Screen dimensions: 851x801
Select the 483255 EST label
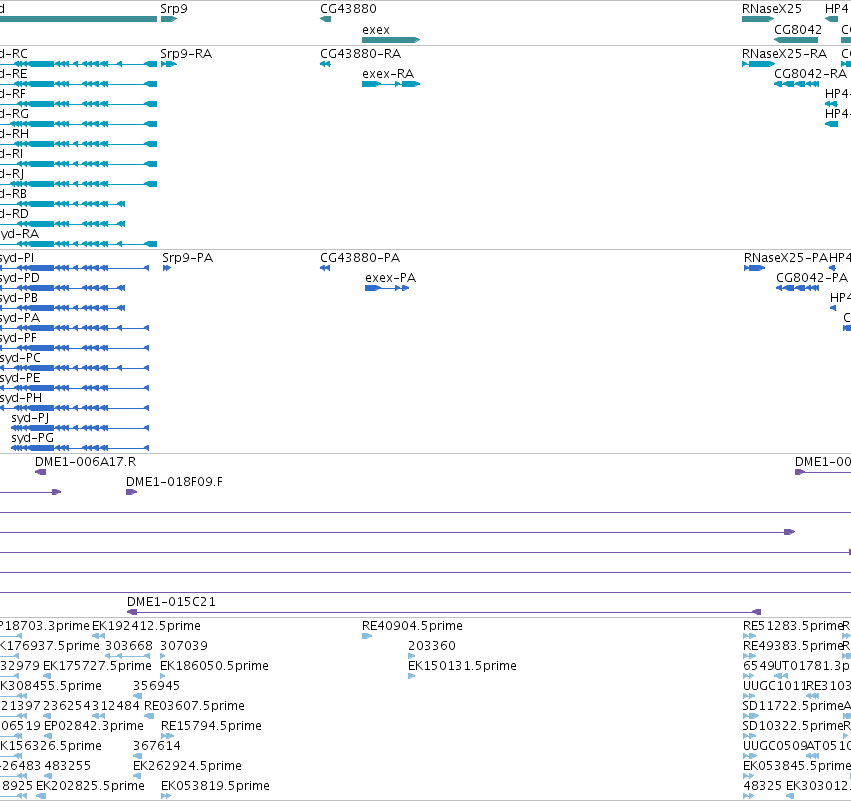67,766
